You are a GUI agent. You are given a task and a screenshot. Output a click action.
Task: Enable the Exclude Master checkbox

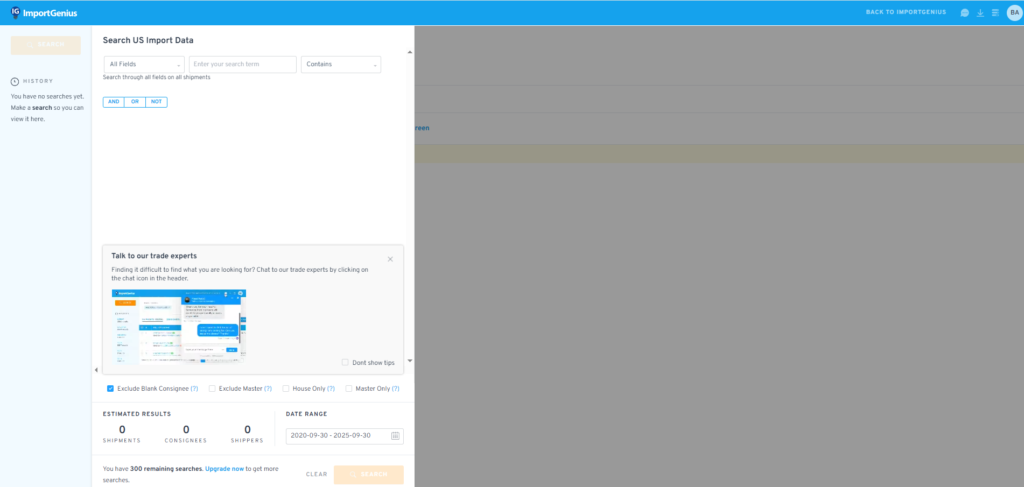212,388
